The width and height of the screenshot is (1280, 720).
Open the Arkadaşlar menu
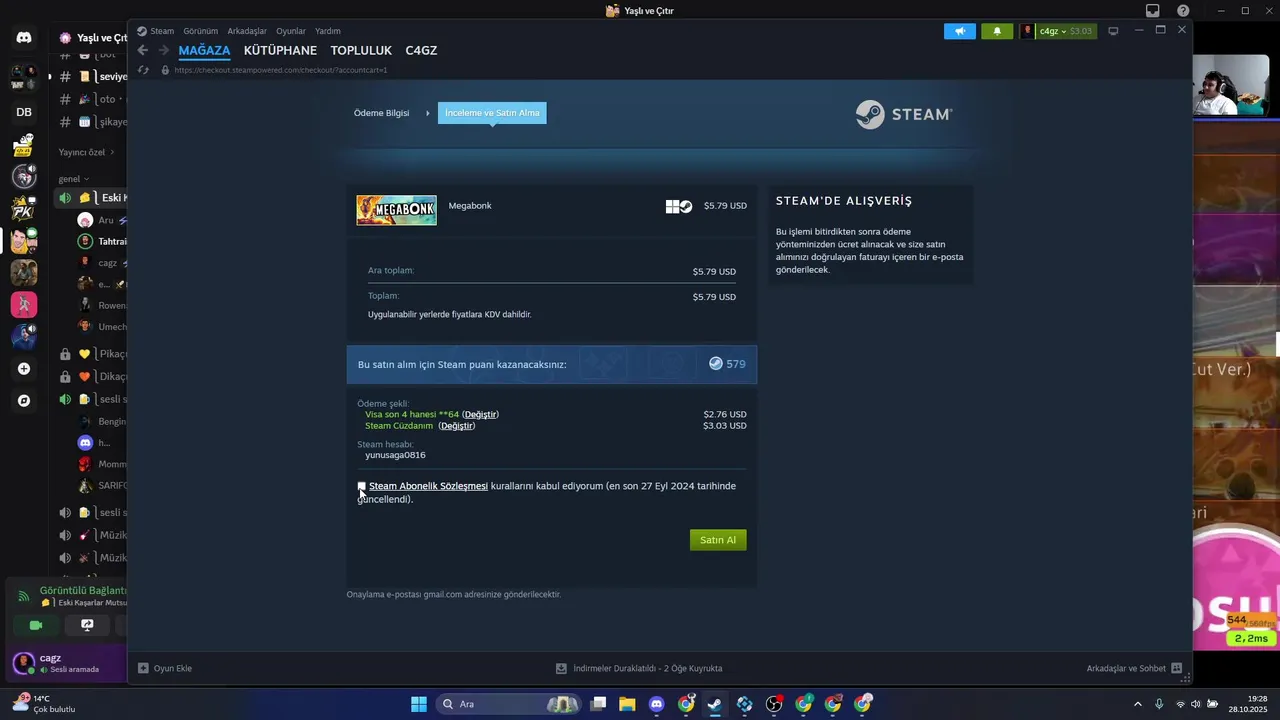pos(247,31)
